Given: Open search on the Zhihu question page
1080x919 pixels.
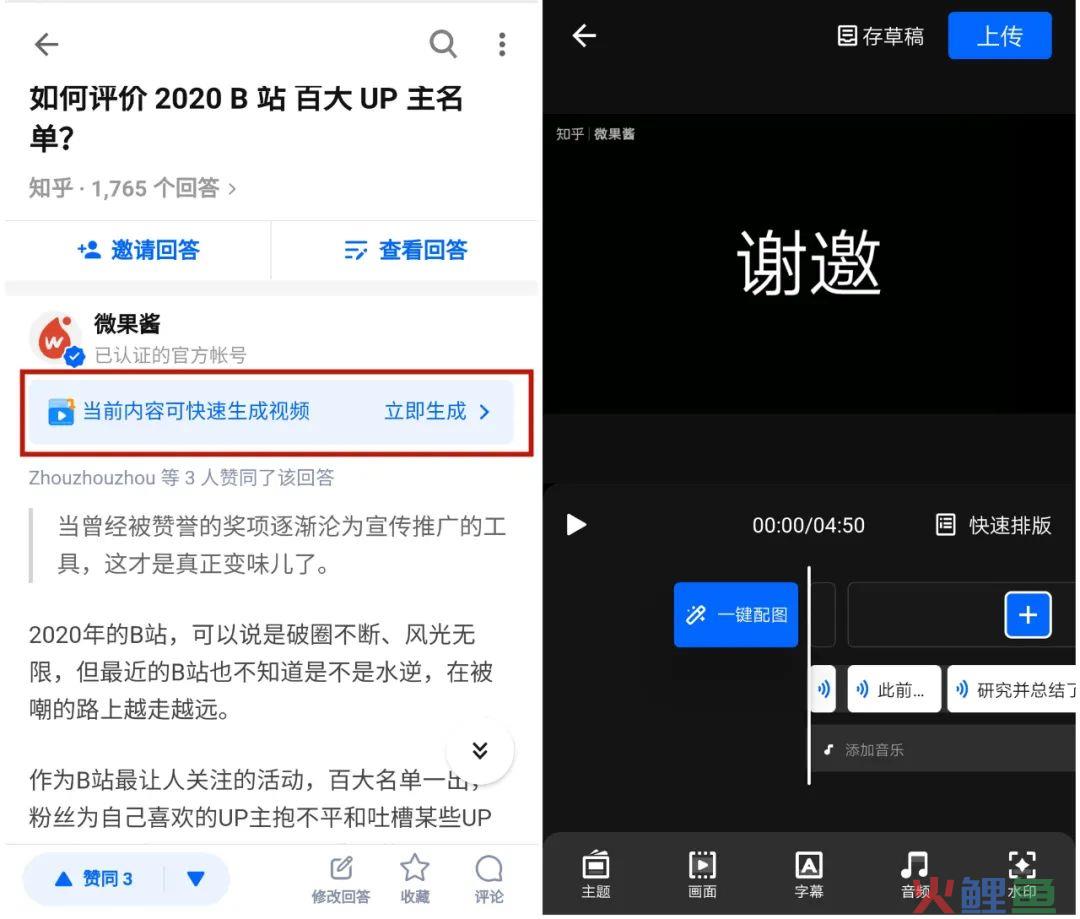Looking at the screenshot, I should tap(443, 44).
